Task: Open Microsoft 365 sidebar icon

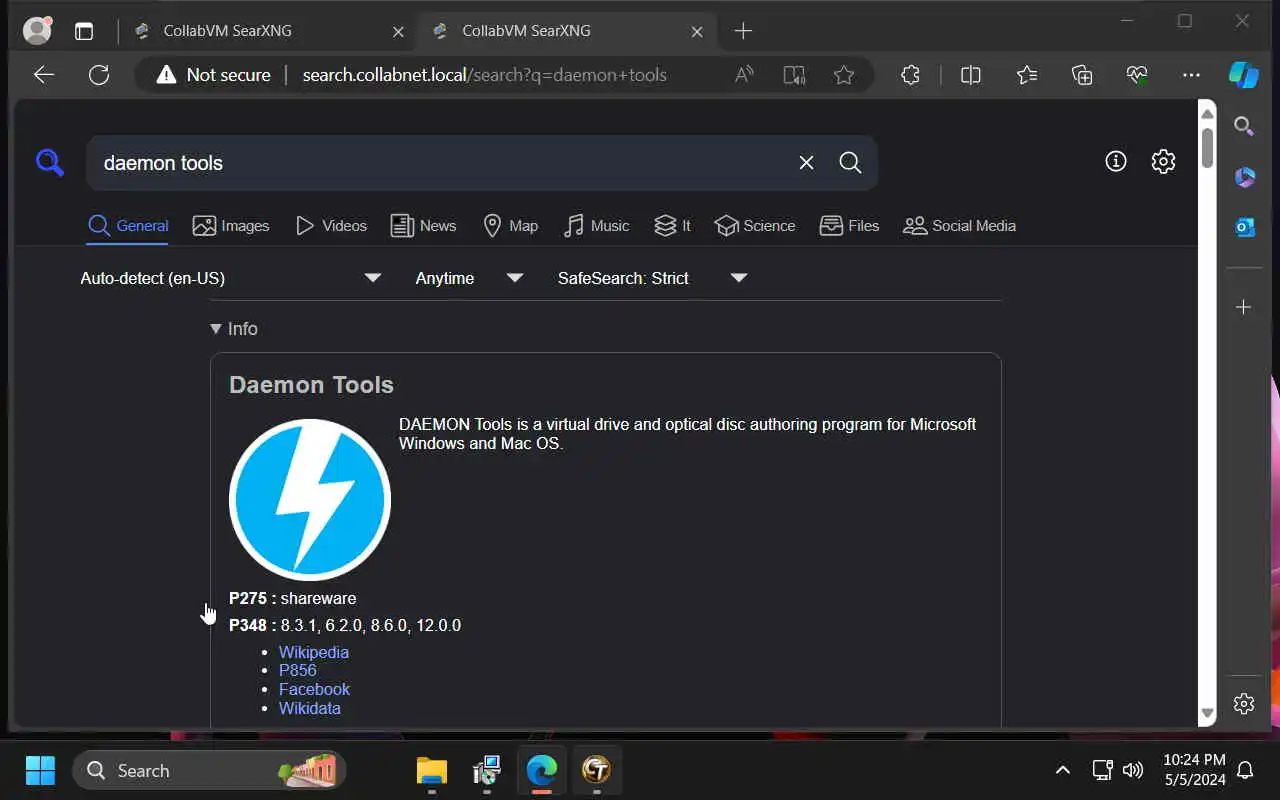Action: tap(1244, 177)
